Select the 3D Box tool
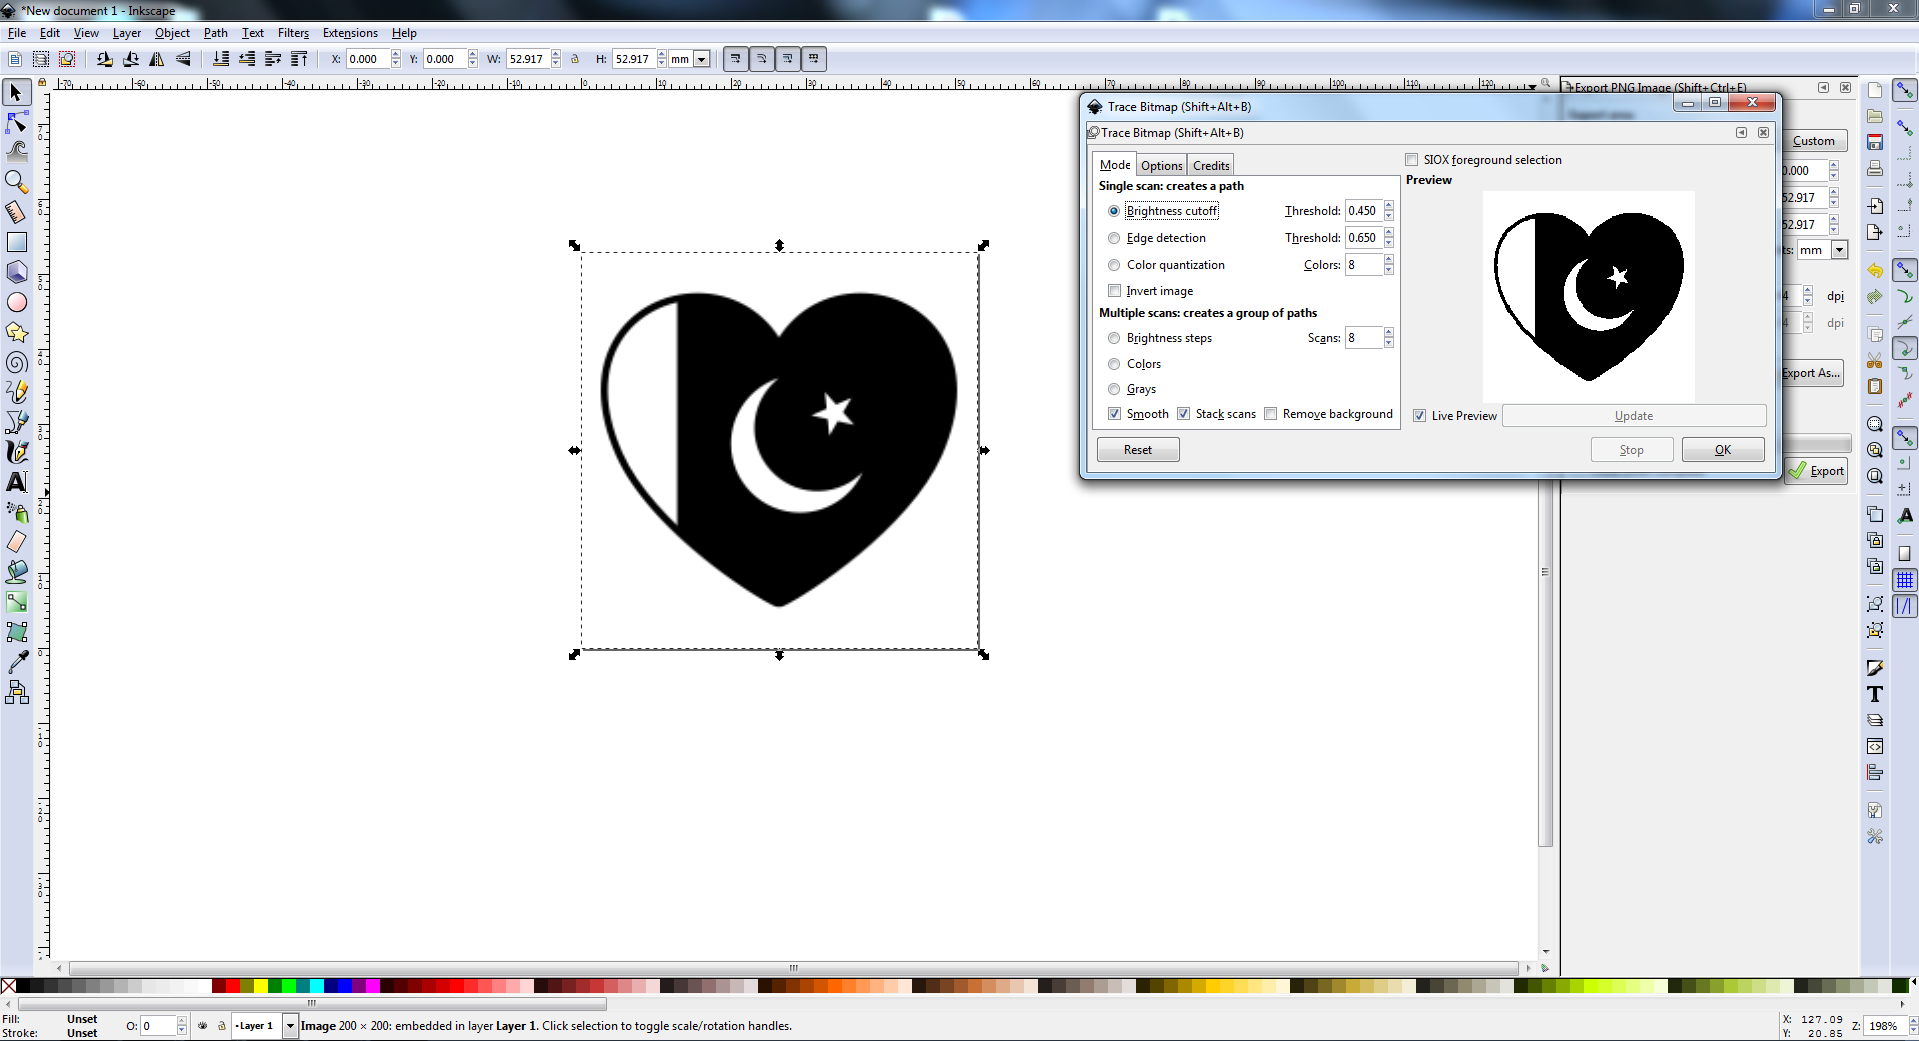This screenshot has width=1919, height=1041. click(x=17, y=272)
